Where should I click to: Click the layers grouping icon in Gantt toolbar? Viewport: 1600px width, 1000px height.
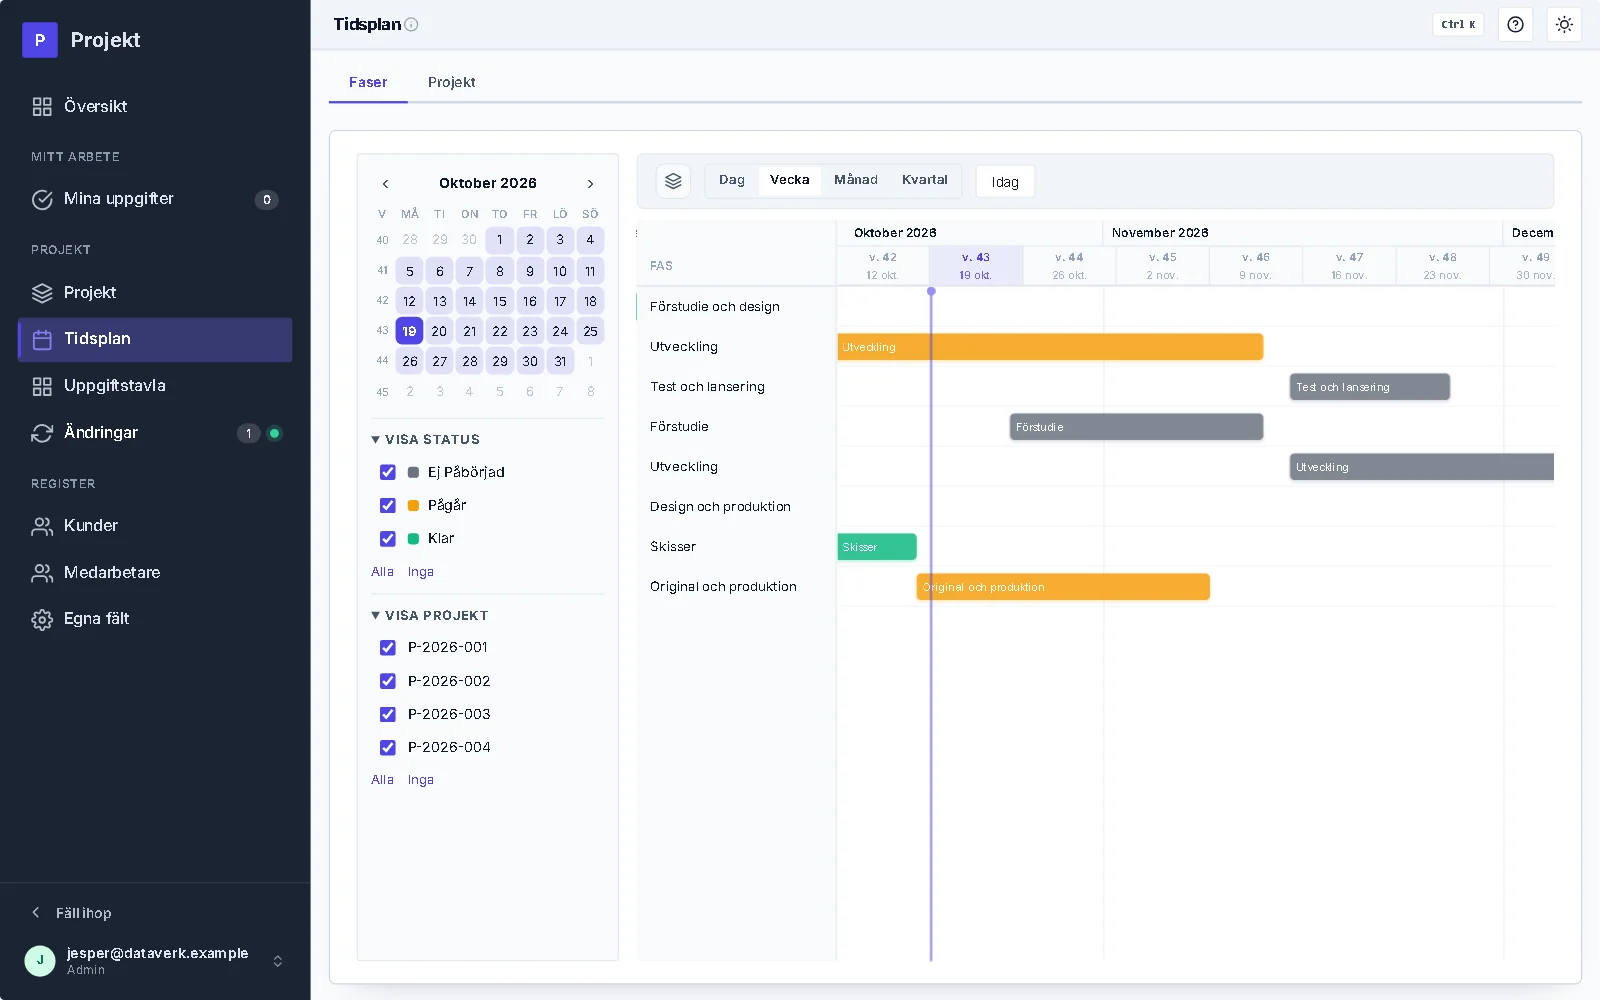[x=673, y=181]
